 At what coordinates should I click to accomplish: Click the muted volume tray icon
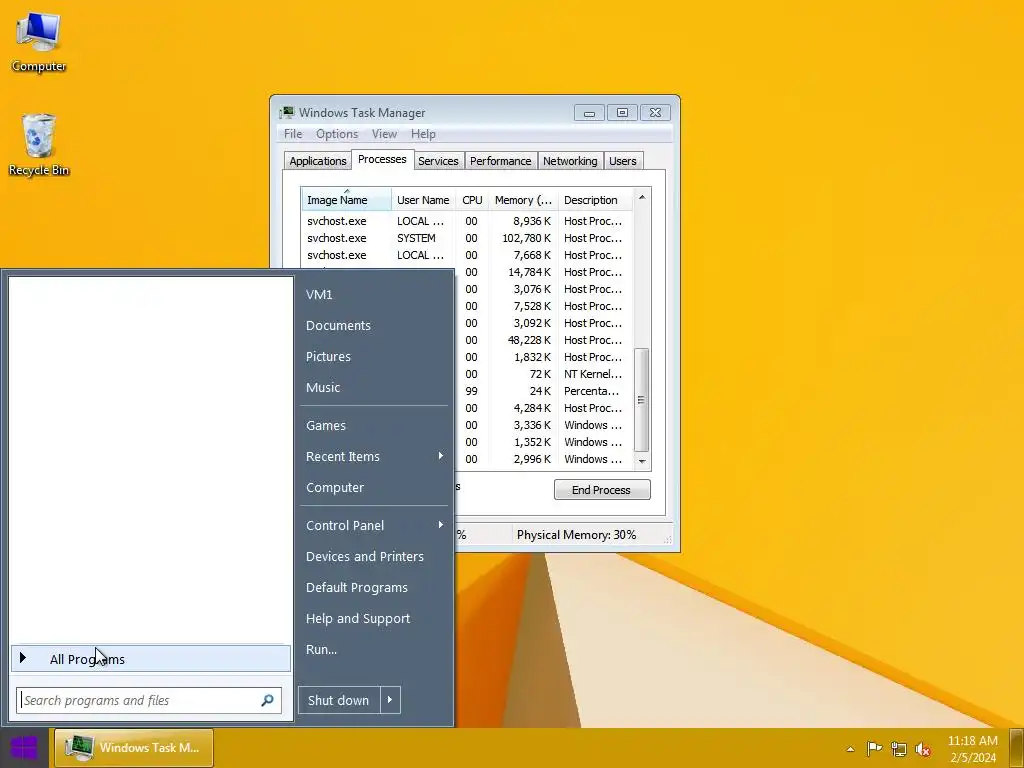(x=923, y=748)
